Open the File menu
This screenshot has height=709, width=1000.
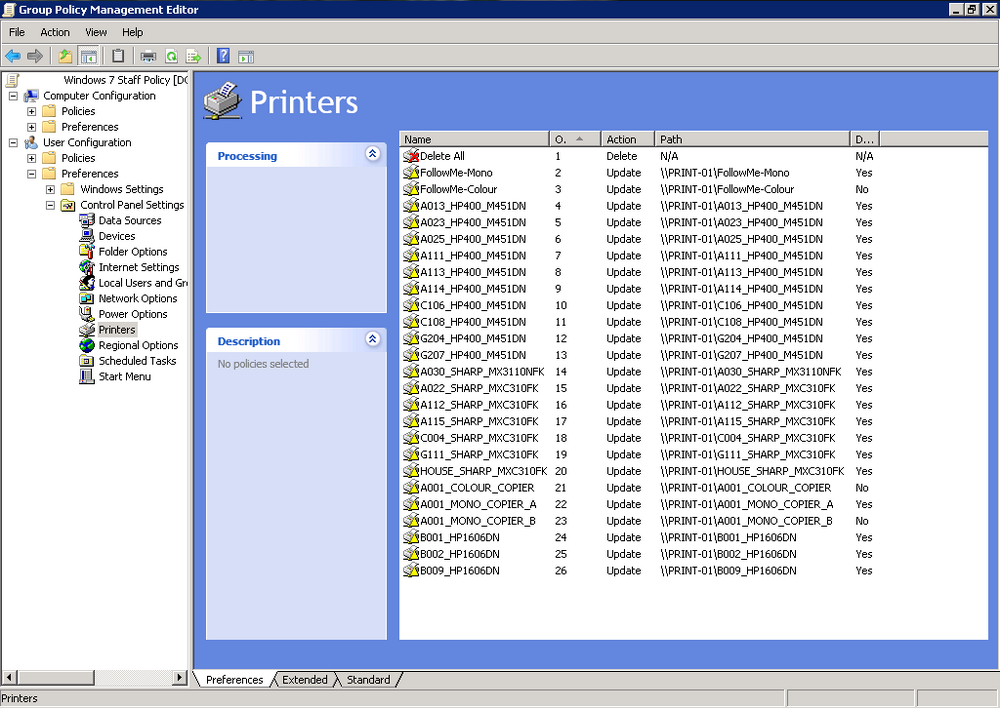[x=17, y=32]
